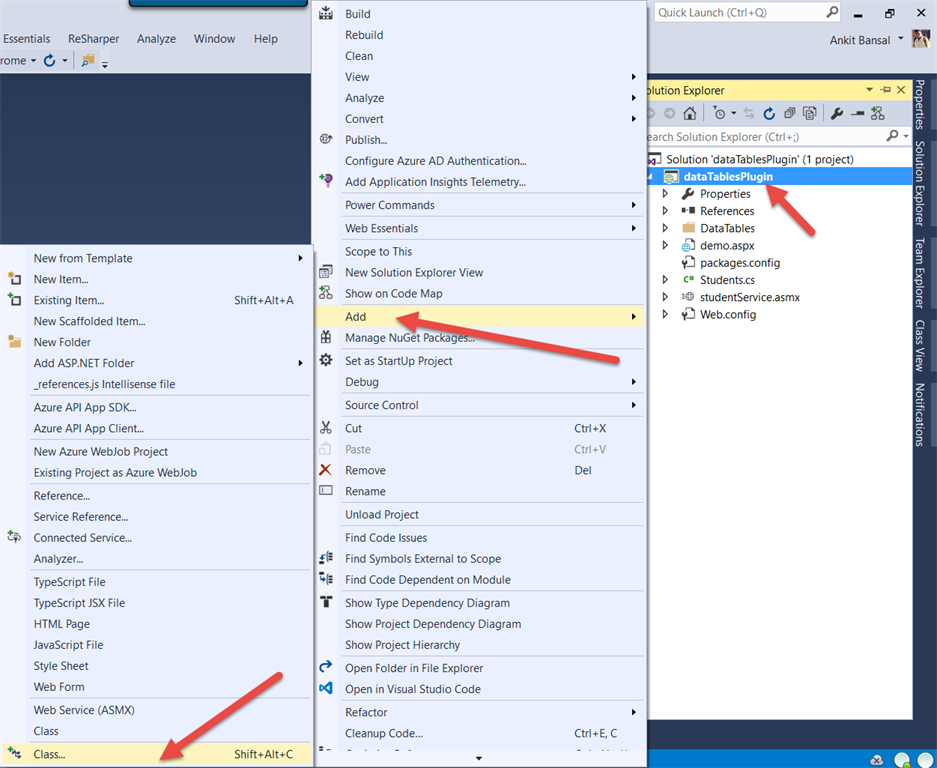
Task: Pin Solution Explorer with the auto-hide pin
Action: coord(886,90)
